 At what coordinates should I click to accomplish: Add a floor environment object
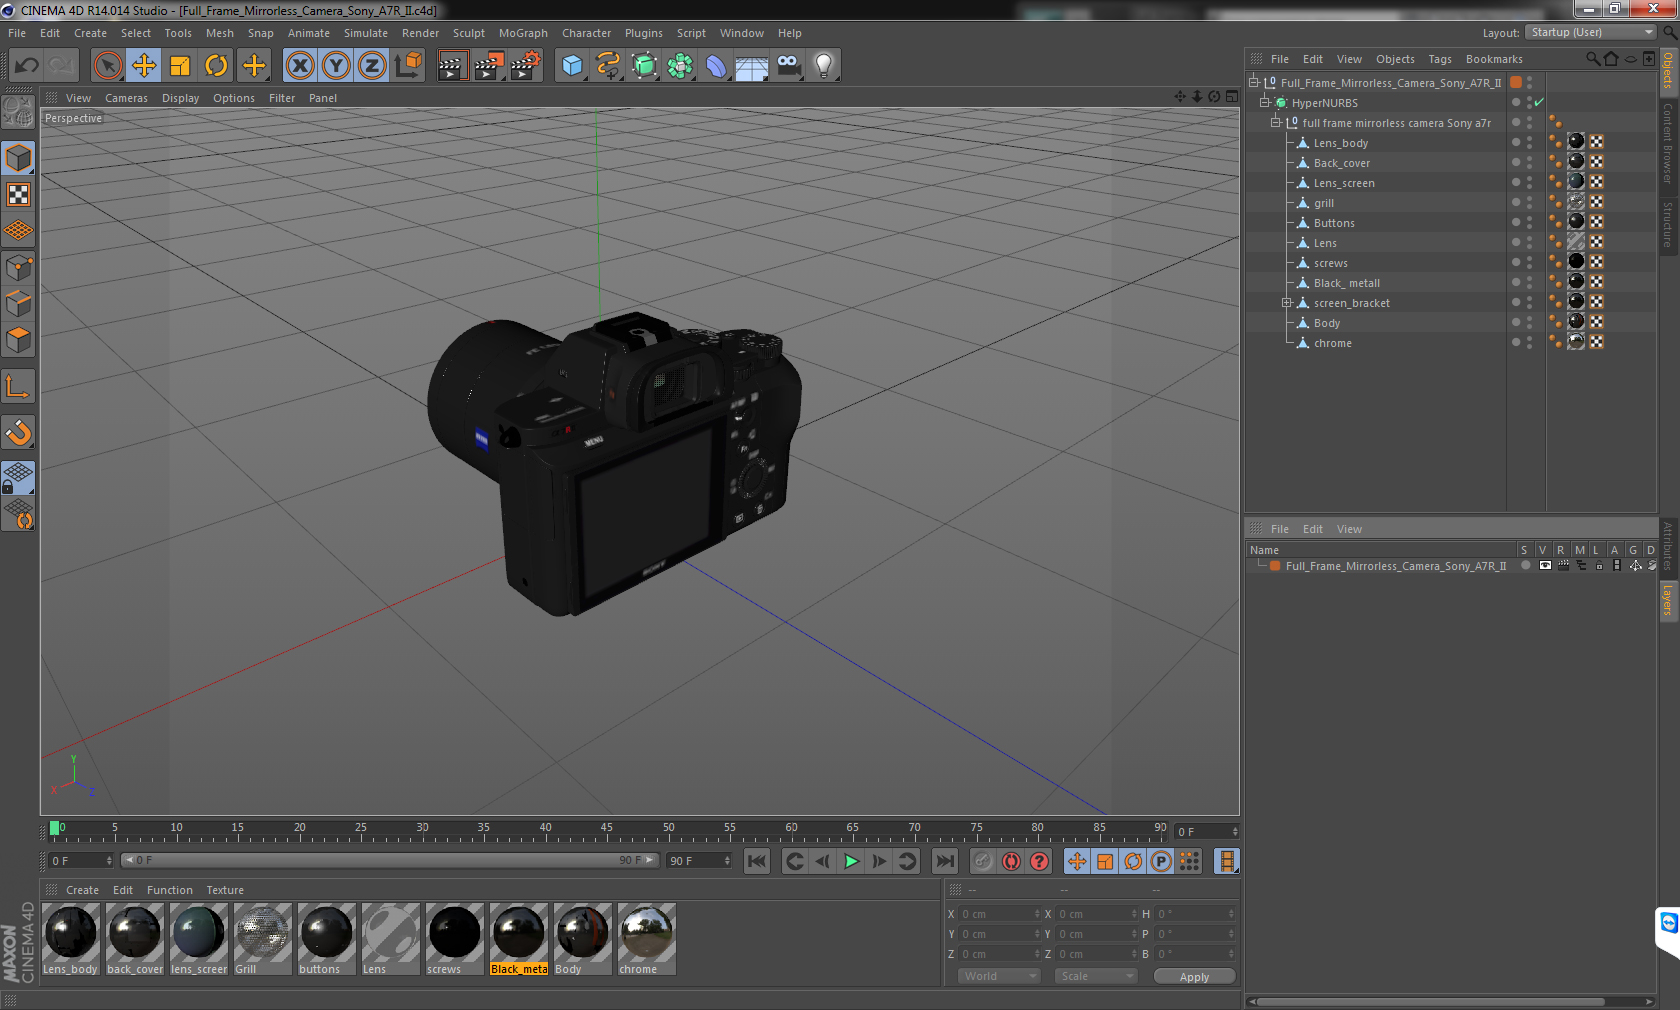tap(752, 66)
